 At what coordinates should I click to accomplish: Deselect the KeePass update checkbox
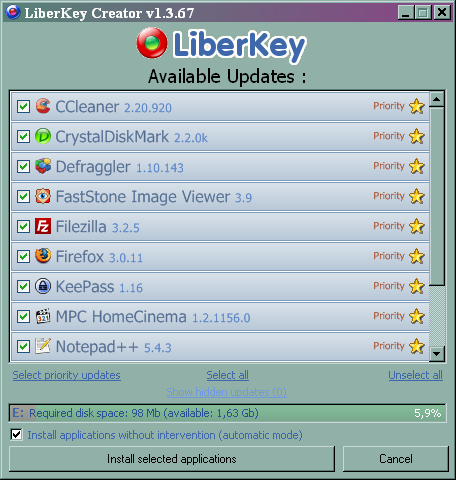[23, 287]
